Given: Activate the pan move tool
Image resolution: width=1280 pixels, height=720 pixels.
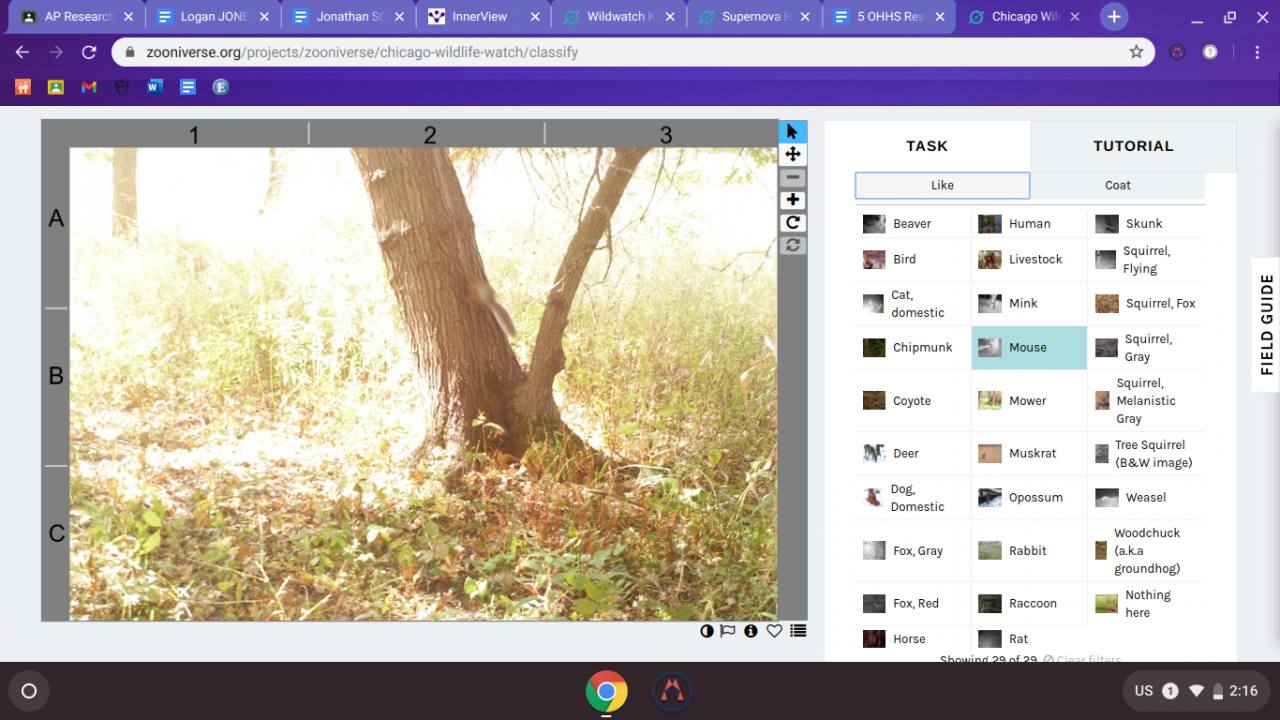Looking at the screenshot, I should coord(793,154).
